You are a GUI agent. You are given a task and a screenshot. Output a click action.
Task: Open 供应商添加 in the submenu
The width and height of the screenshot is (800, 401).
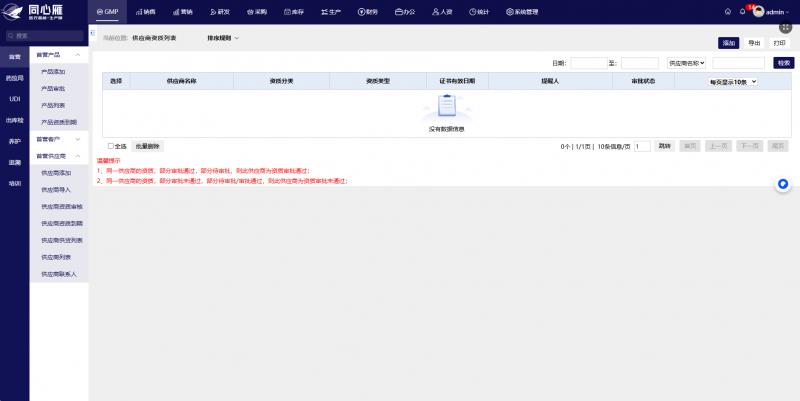(56, 173)
